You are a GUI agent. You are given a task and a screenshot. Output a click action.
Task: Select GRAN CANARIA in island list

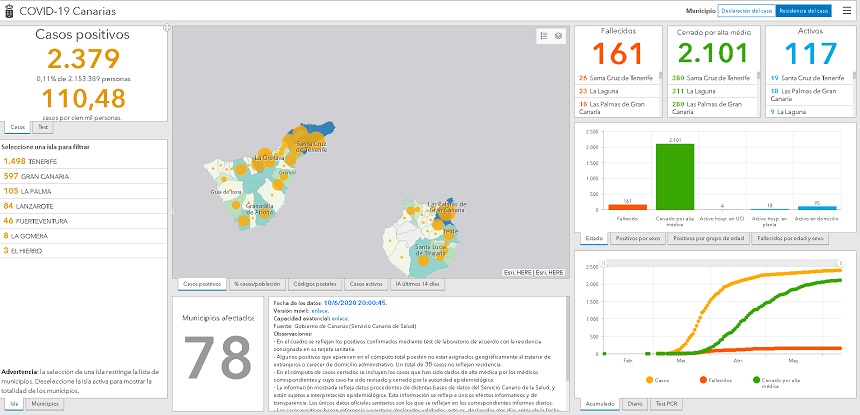click(x=35, y=176)
